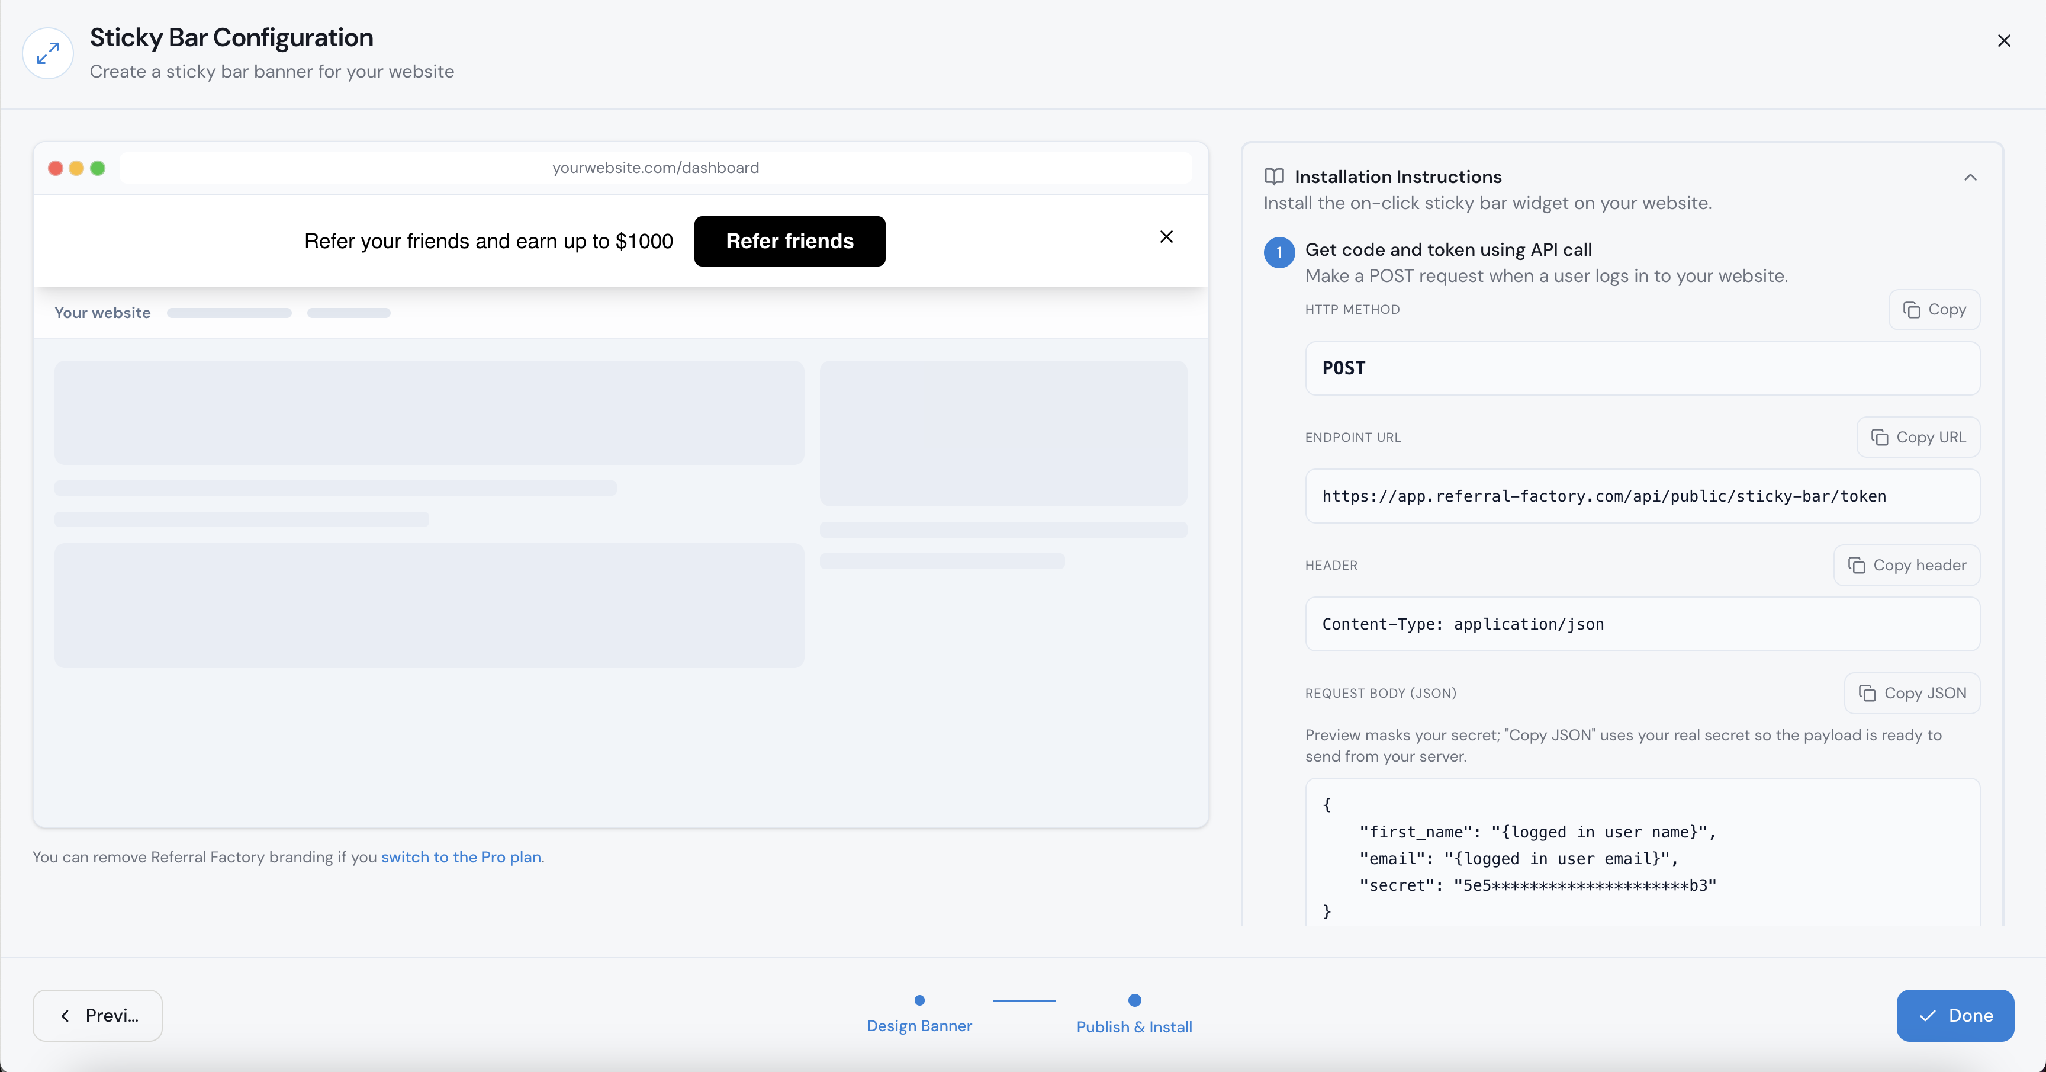Image resolution: width=2046 pixels, height=1072 pixels.
Task: Click the REQUEST BODY (JSON) label
Action: [x=1381, y=694]
